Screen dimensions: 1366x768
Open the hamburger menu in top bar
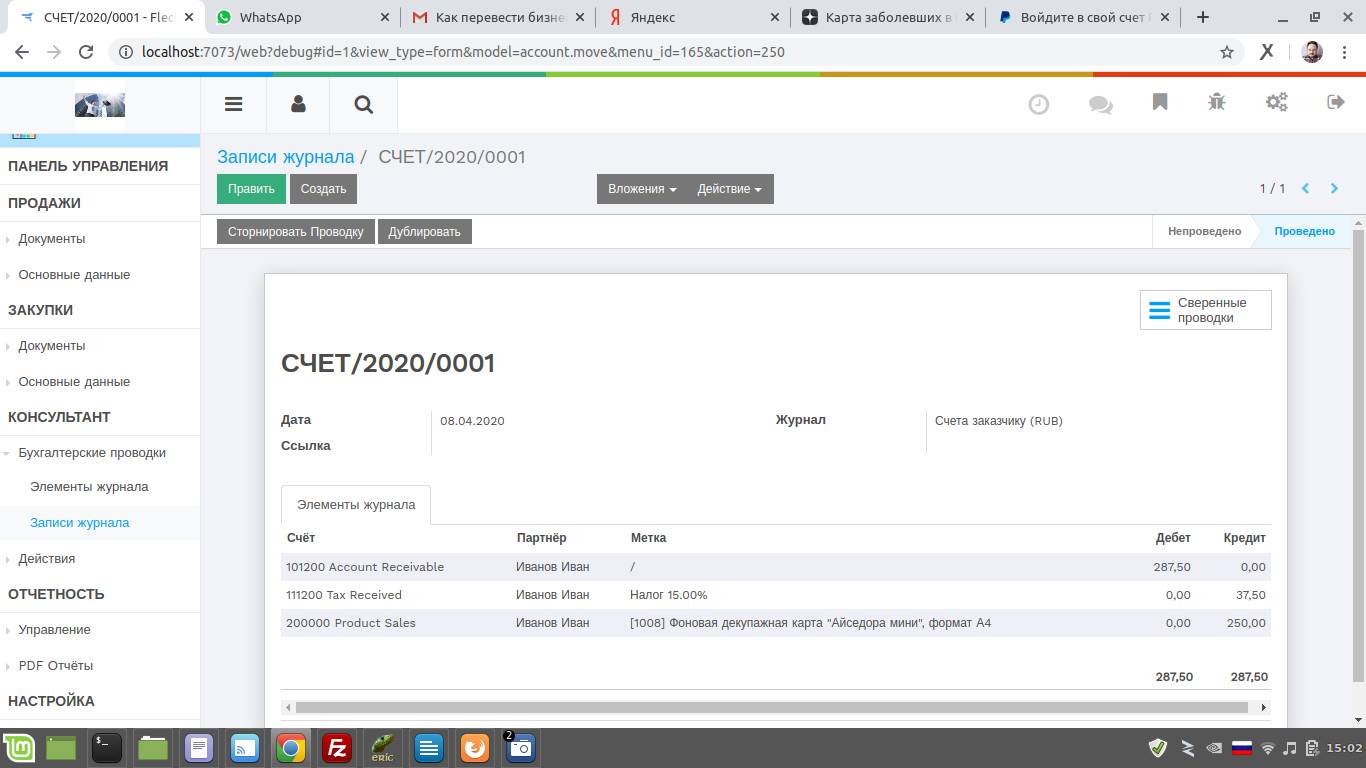click(233, 104)
